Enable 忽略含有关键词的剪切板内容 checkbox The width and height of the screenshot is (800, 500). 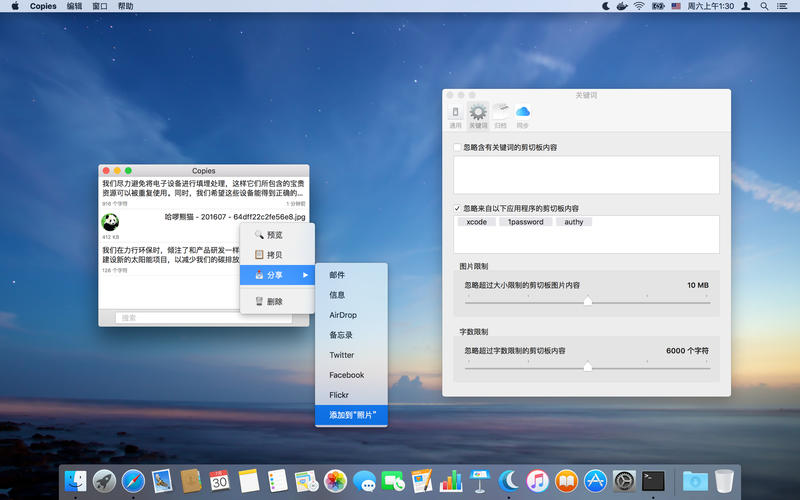(457, 148)
